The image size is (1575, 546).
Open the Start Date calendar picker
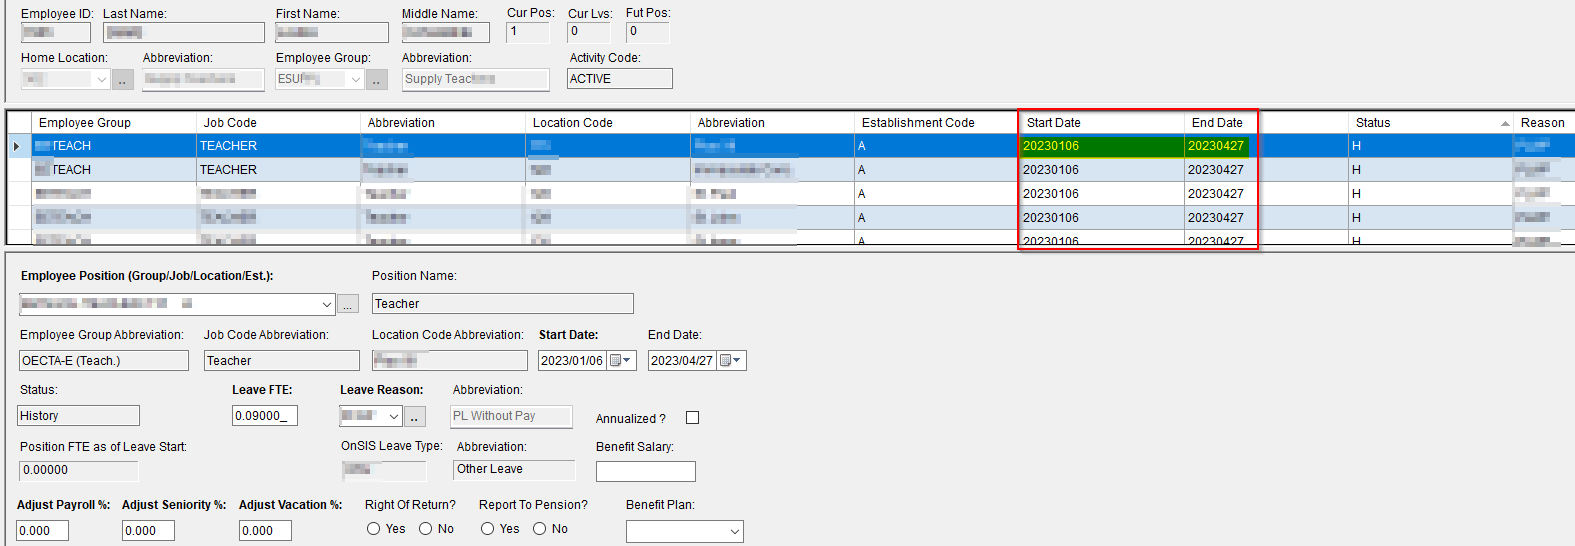(622, 361)
